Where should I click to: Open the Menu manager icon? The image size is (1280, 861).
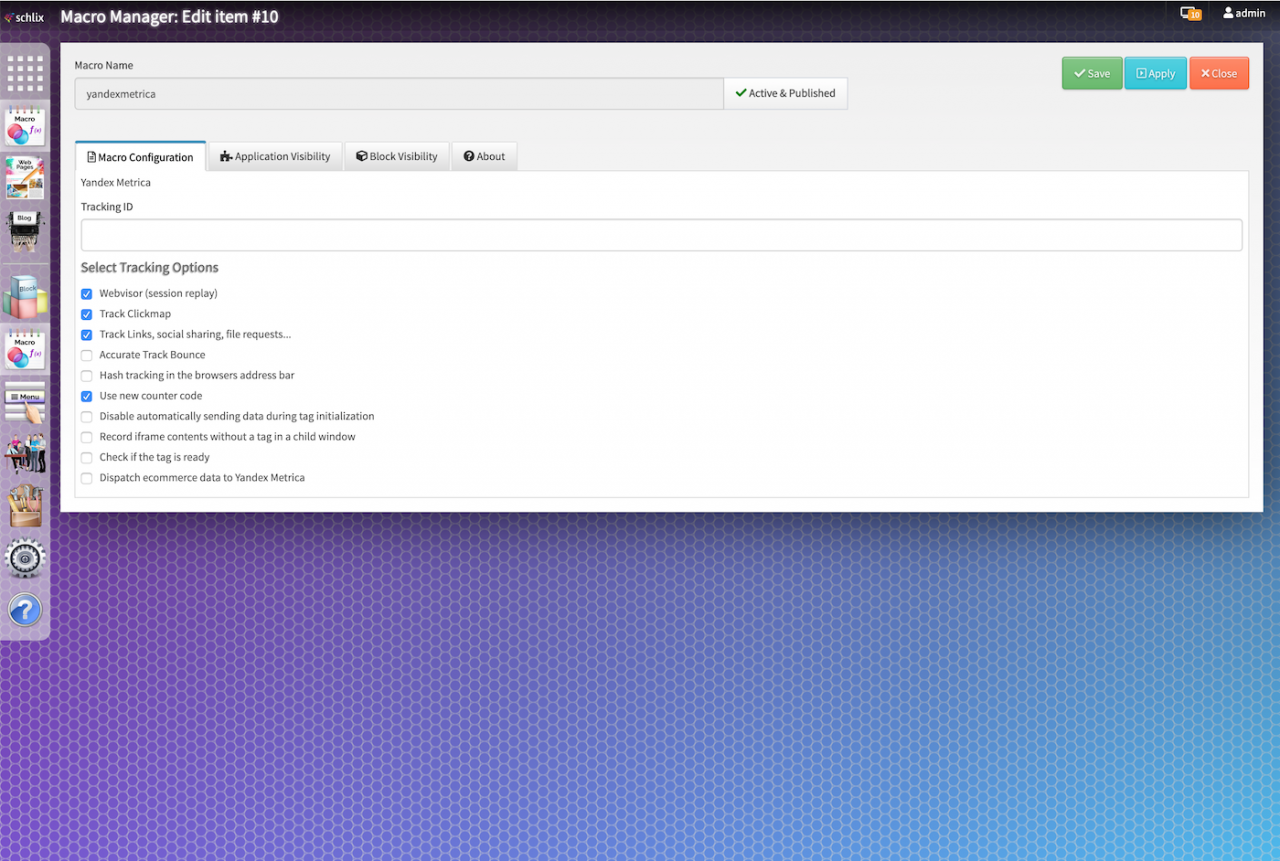pyautogui.click(x=25, y=402)
